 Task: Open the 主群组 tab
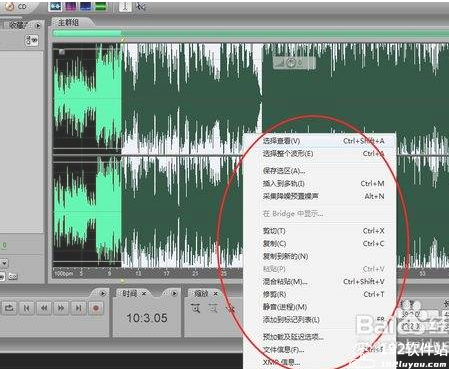[x=69, y=22]
